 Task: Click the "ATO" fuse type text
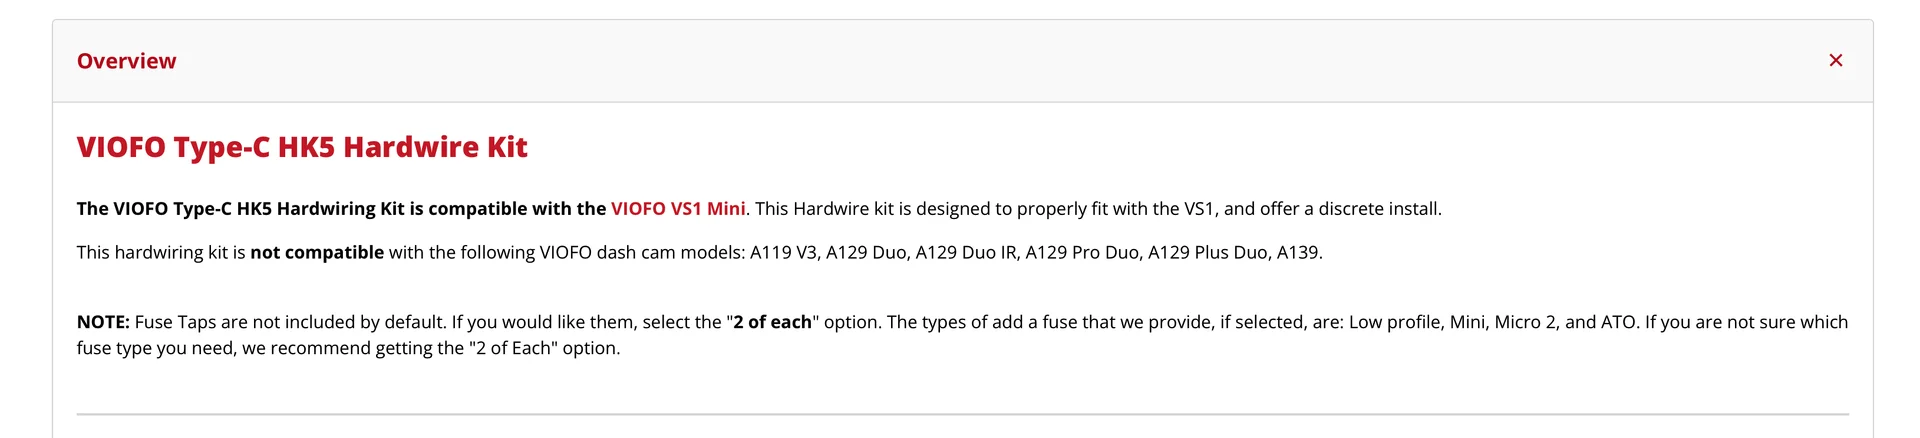pos(1616,322)
